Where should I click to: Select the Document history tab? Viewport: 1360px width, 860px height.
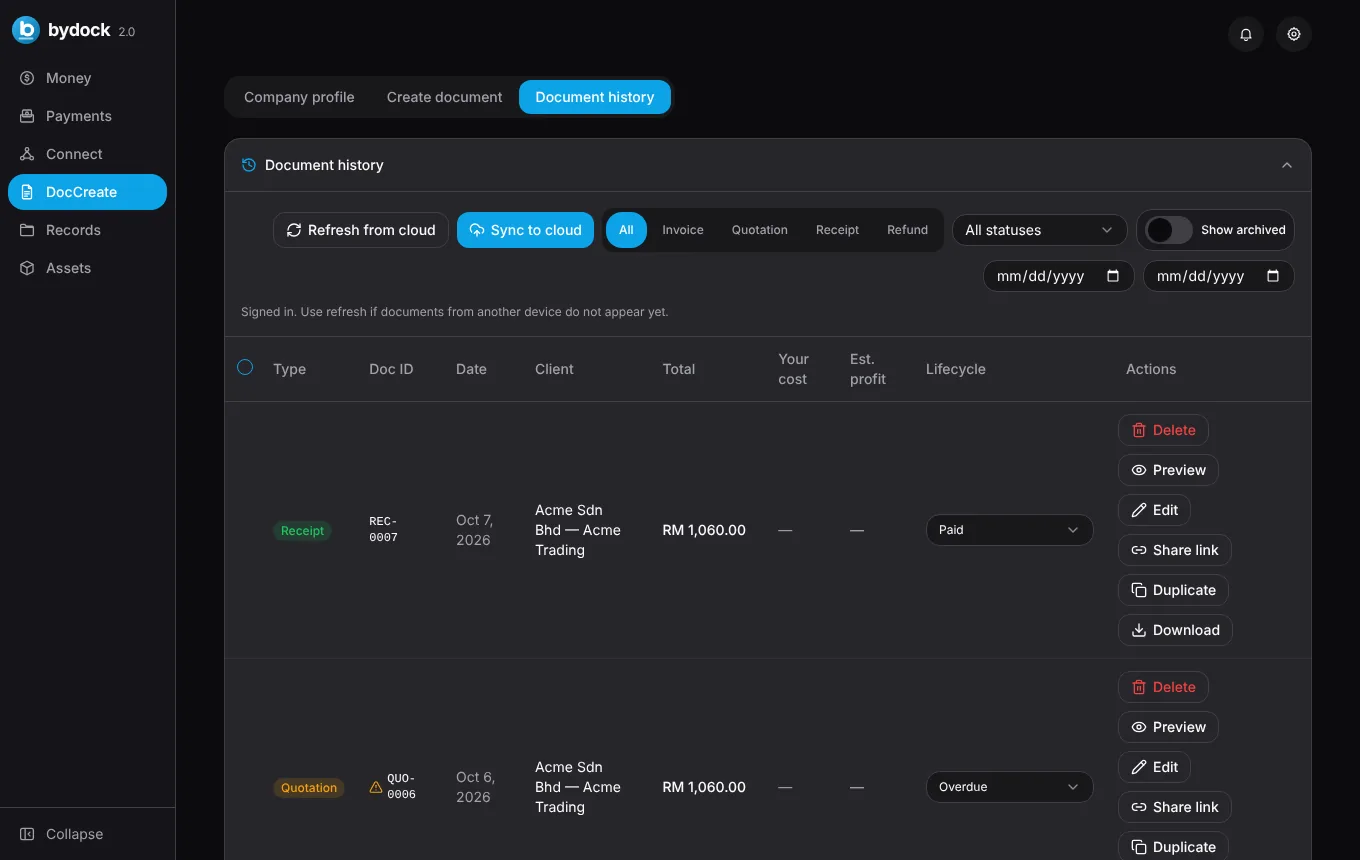pos(595,97)
